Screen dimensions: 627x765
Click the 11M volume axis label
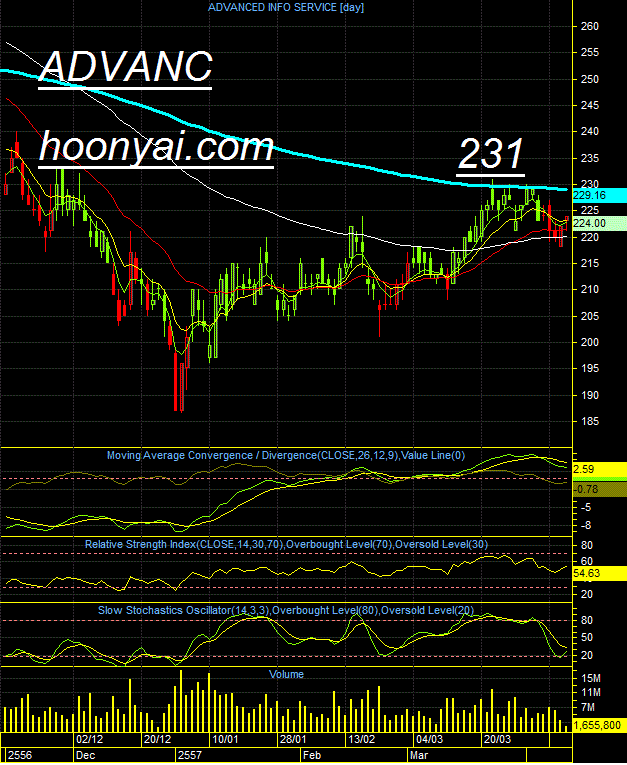[x=591, y=692]
